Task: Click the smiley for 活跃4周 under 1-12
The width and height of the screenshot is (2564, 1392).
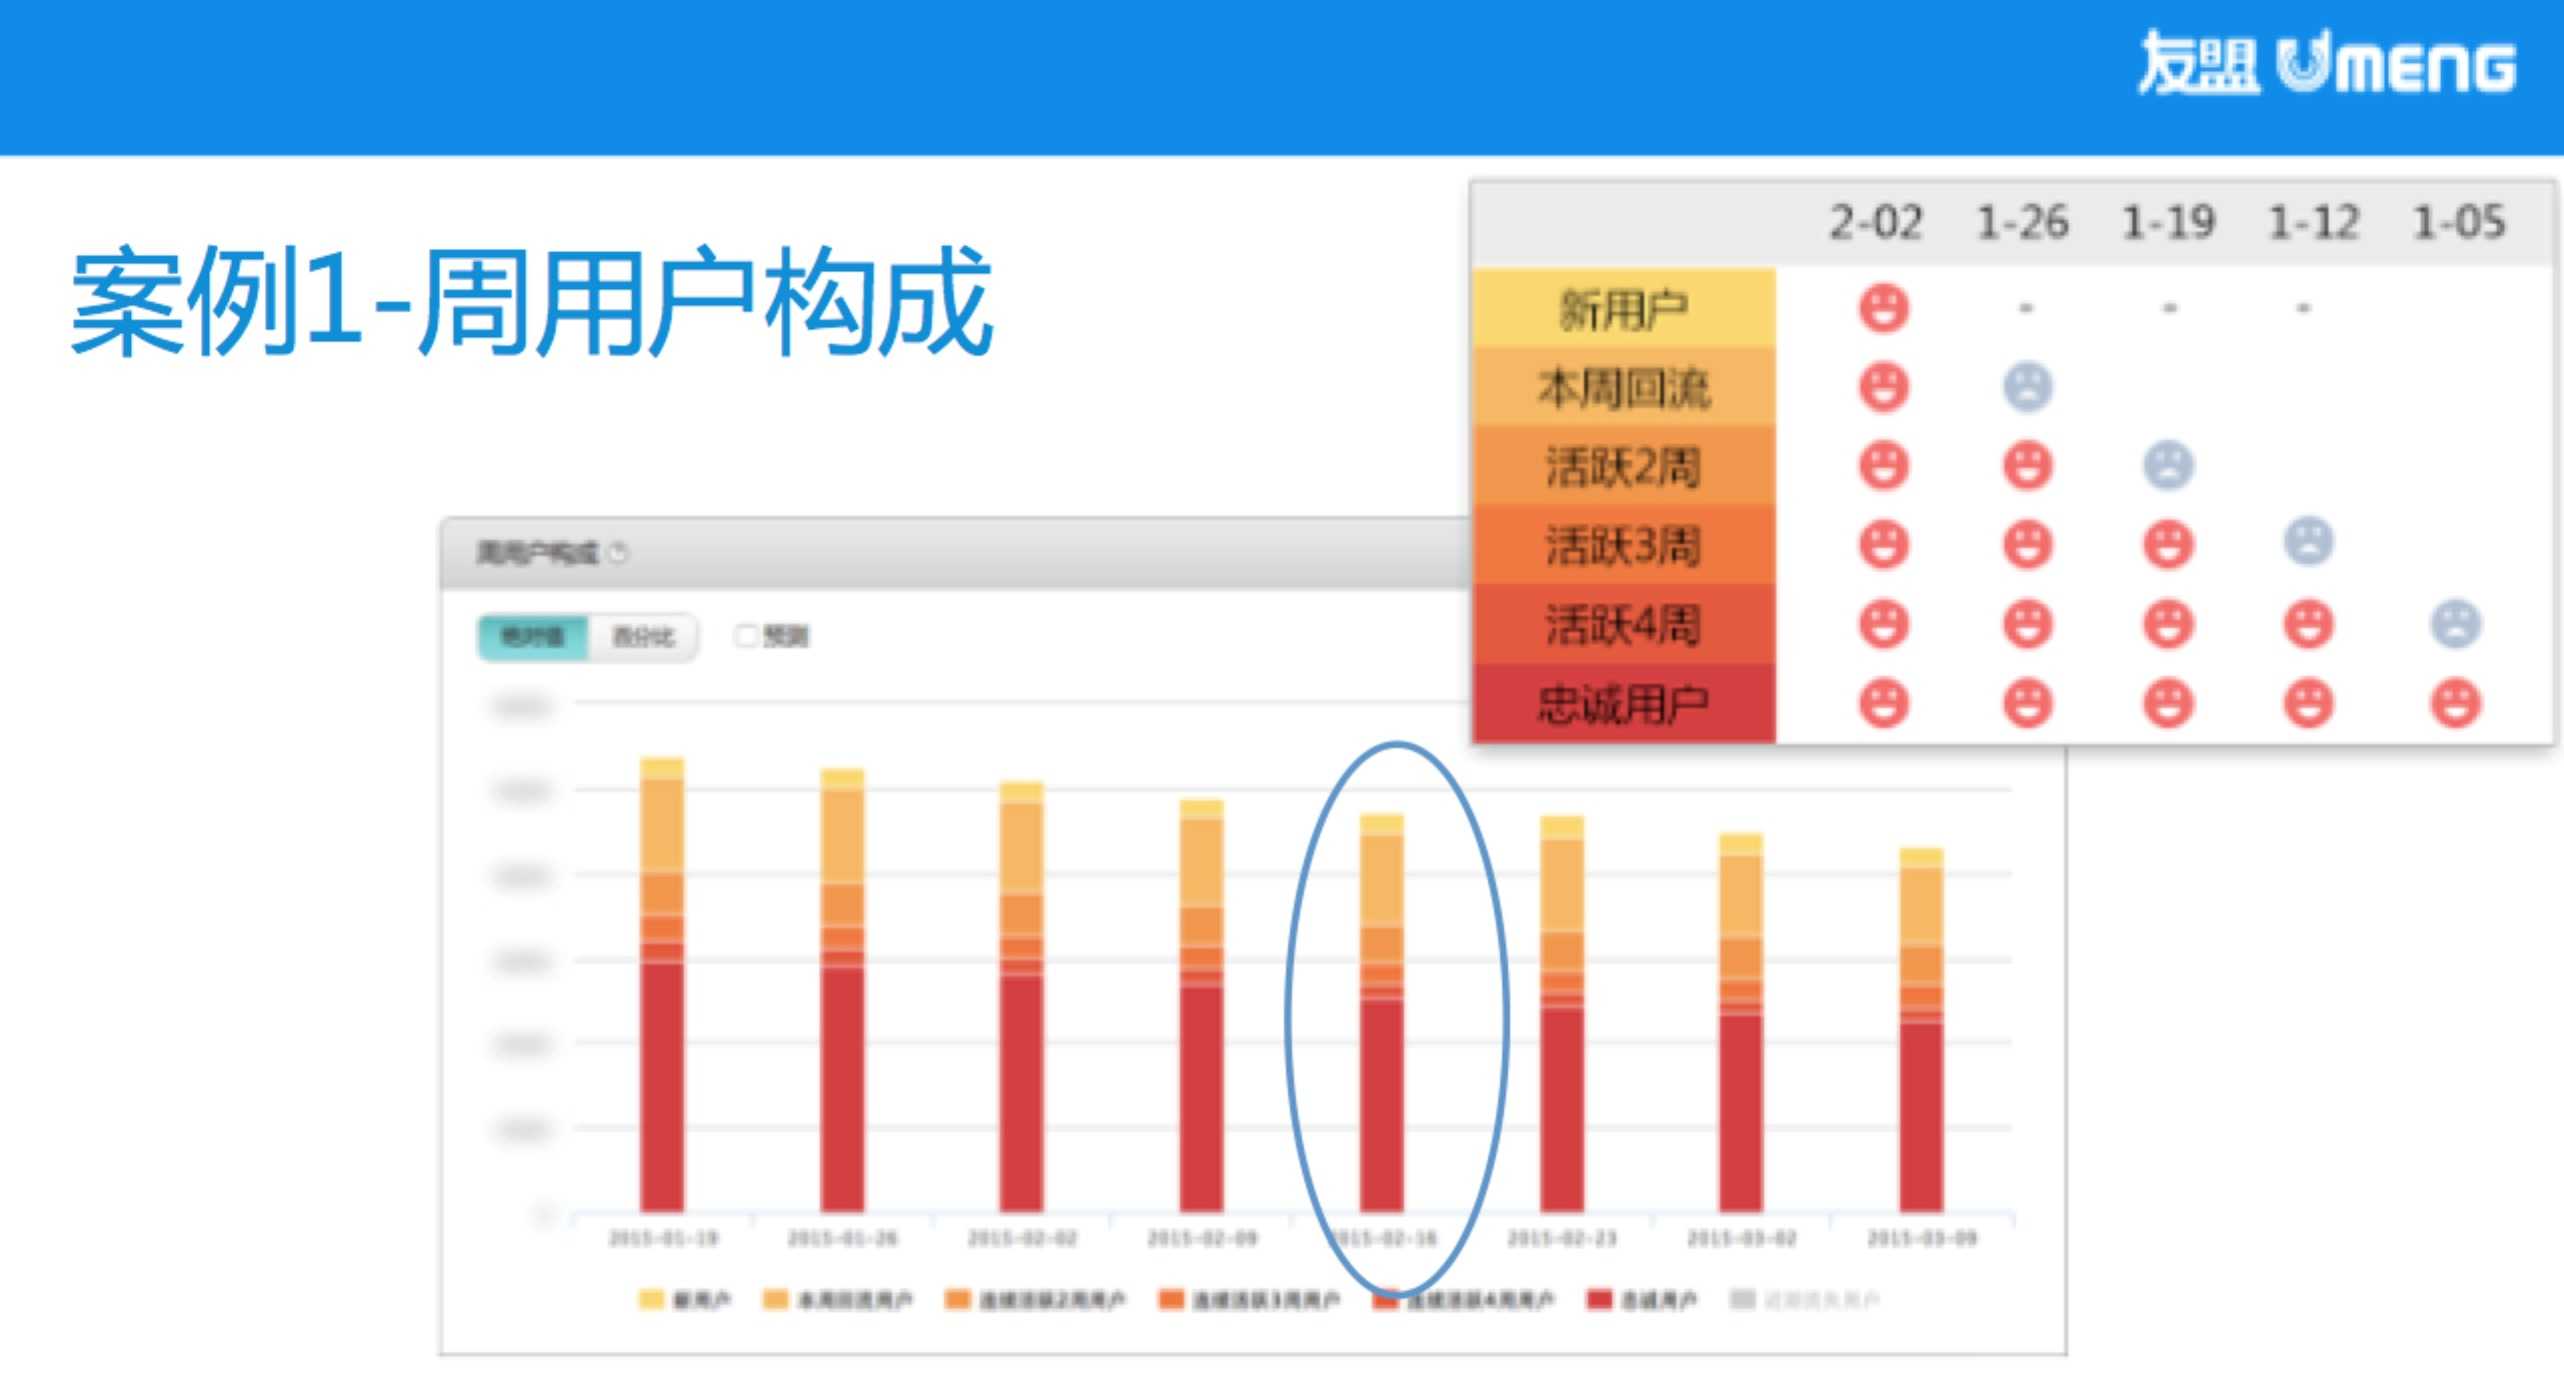Action: coord(2308,624)
